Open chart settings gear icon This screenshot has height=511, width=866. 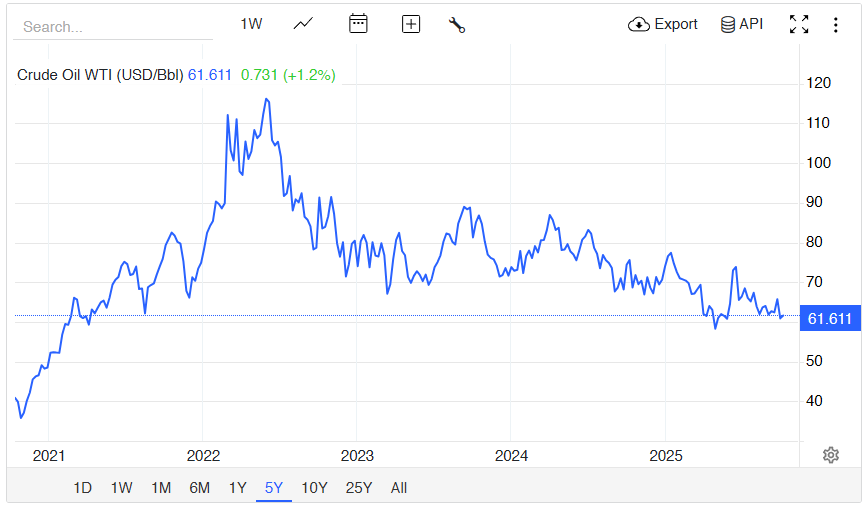tap(830, 455)
